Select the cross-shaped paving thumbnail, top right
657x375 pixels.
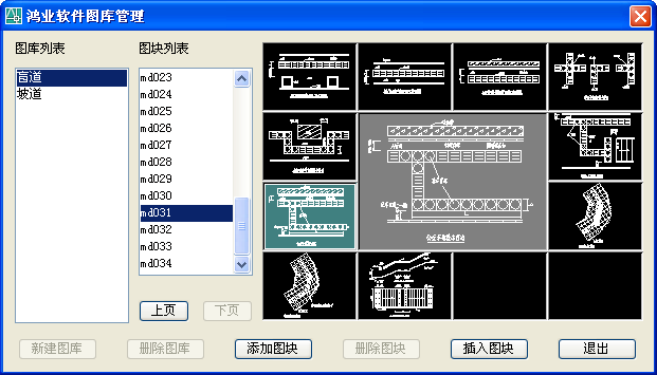tap(595, 76)
